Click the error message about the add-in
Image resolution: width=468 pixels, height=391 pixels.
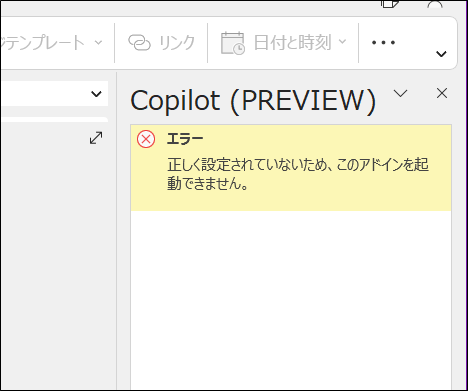pyautogui.click(x=298, y=174)
